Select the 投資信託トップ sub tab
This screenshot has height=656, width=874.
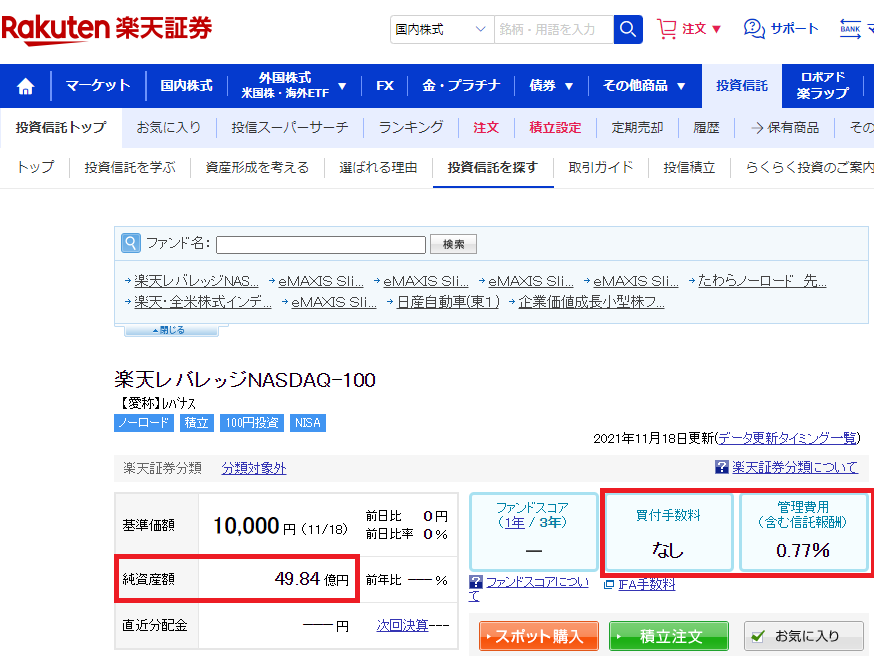(x=61, y=128)
